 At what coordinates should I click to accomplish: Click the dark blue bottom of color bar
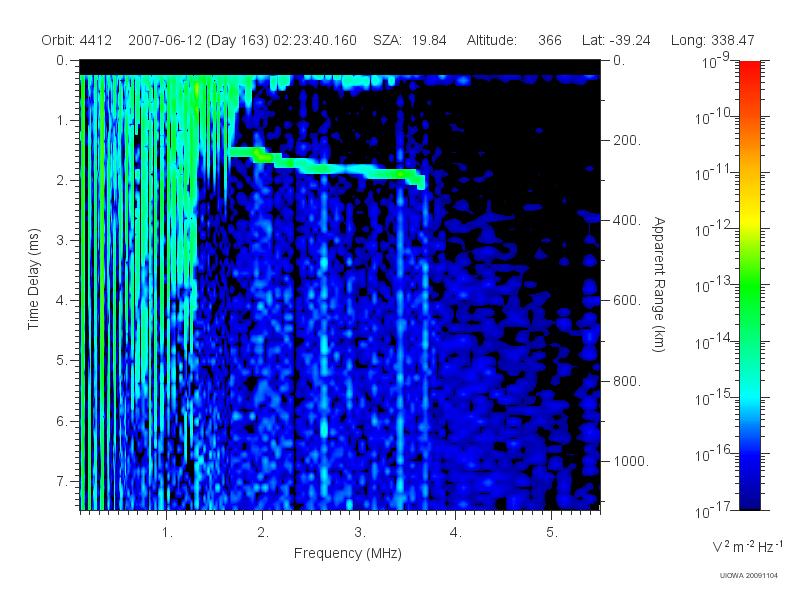(x=749, y=500)
